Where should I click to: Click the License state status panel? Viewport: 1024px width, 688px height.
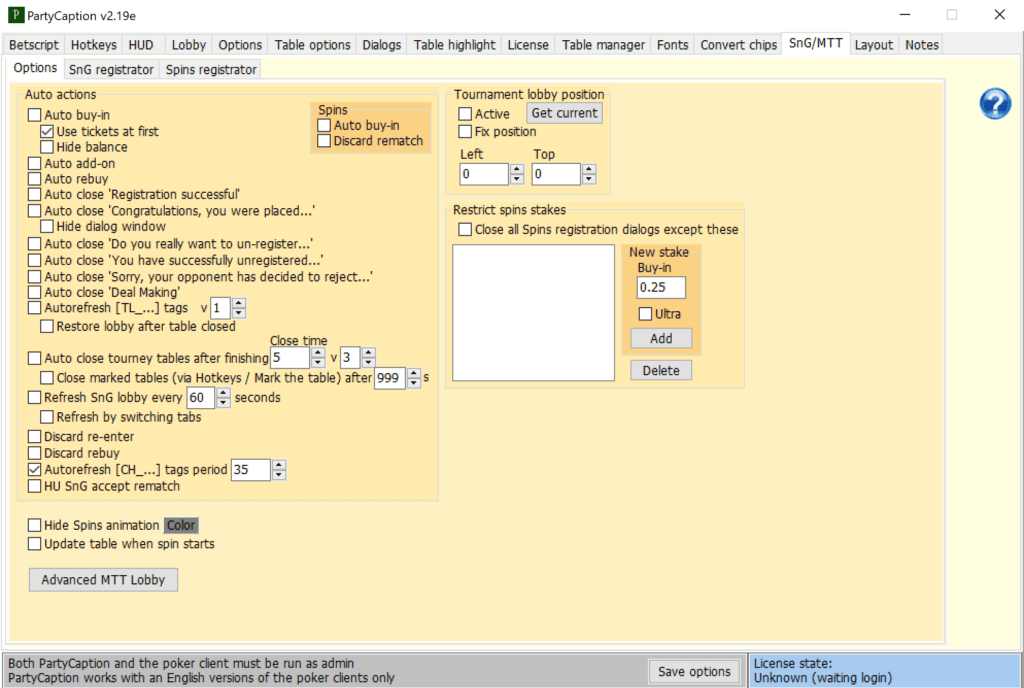click(885, 670)
